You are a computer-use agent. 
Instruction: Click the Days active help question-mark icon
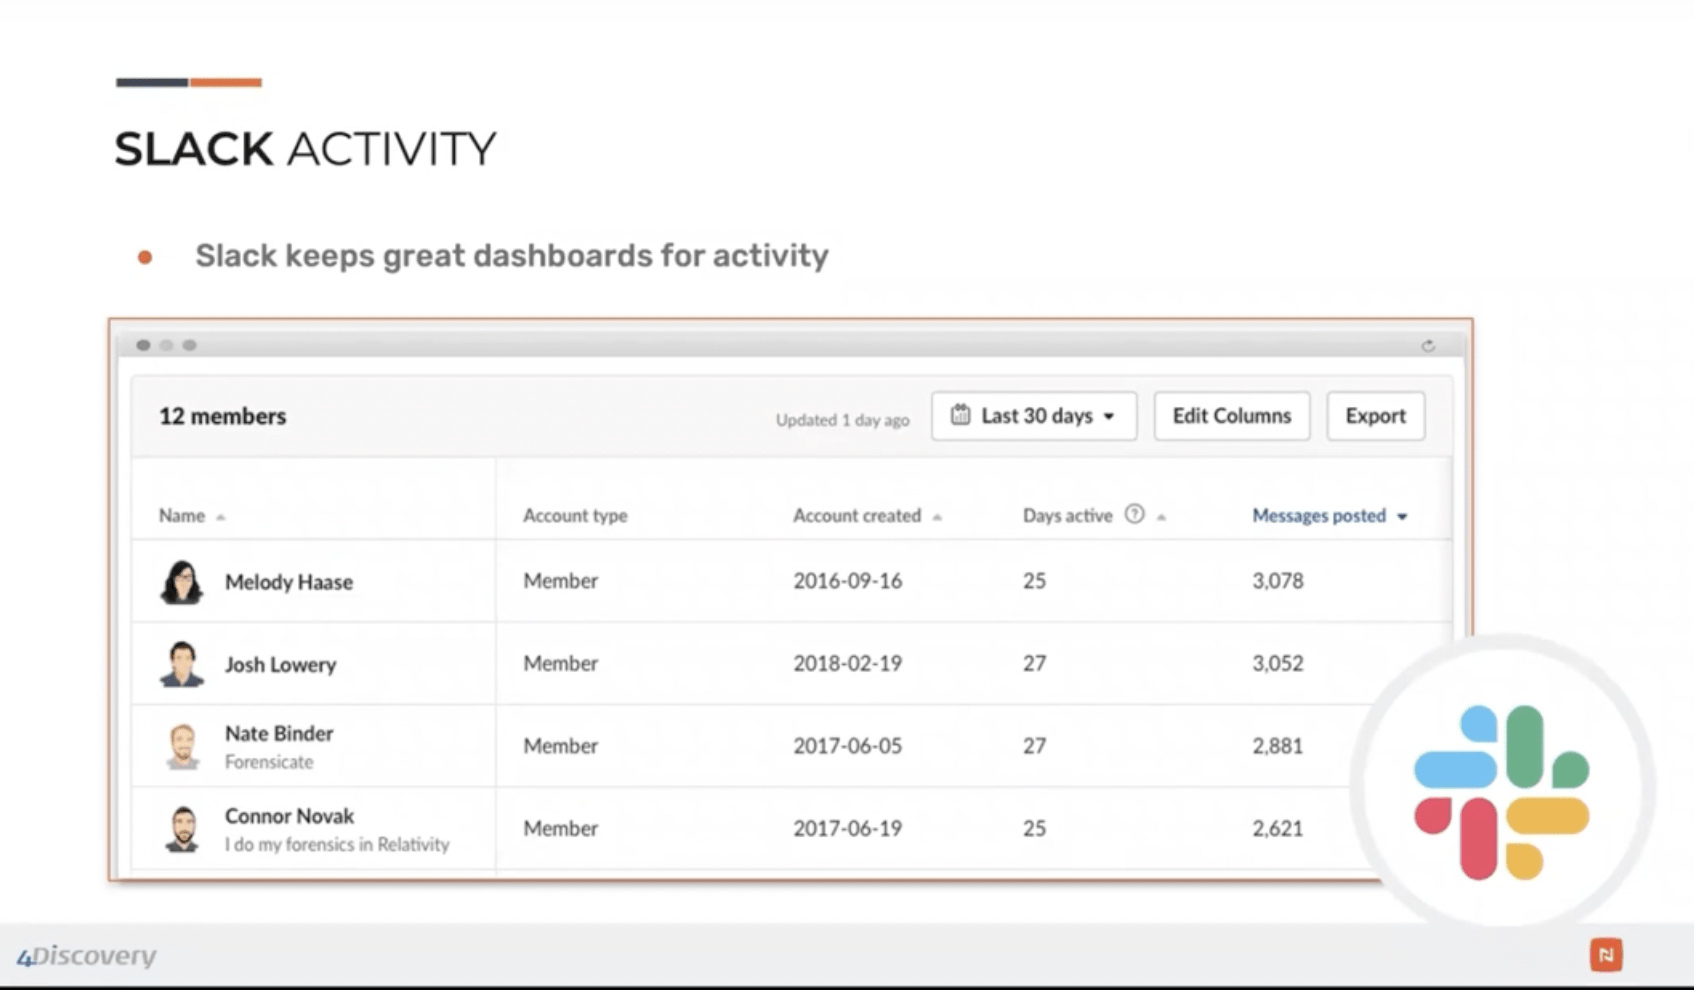pos(1134,514)
